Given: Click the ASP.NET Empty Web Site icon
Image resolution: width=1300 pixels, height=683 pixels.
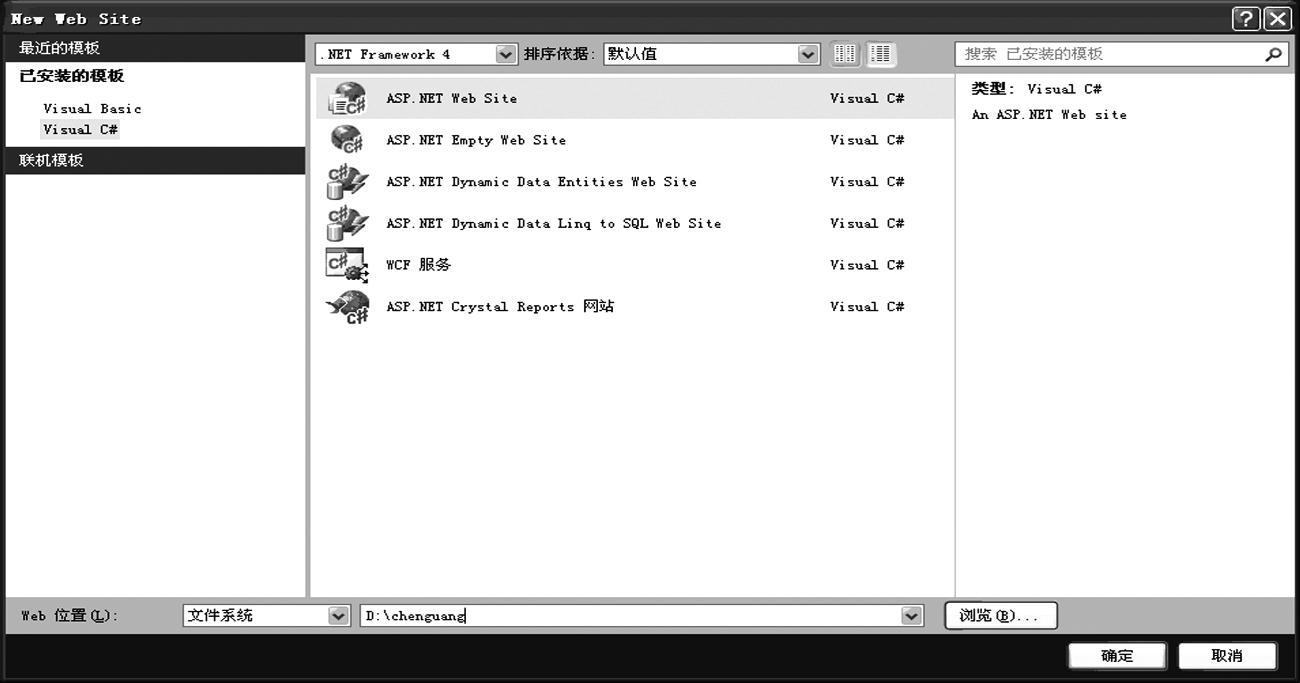Looking at the screenshot, I should [x=347, y=139].
